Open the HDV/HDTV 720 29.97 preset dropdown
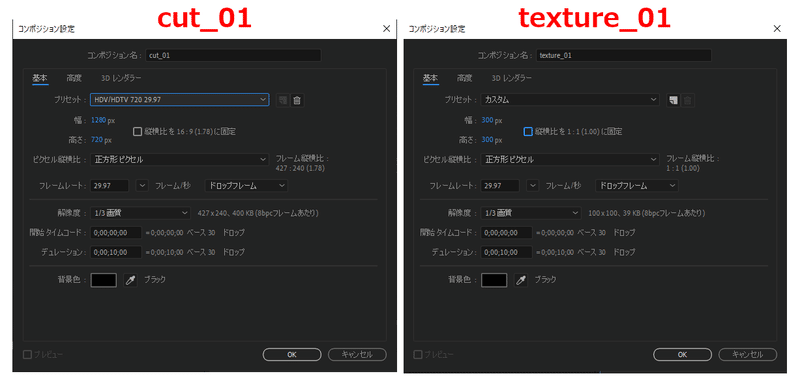Viewport: 800px width, 385px height. [x=180, y=100]
